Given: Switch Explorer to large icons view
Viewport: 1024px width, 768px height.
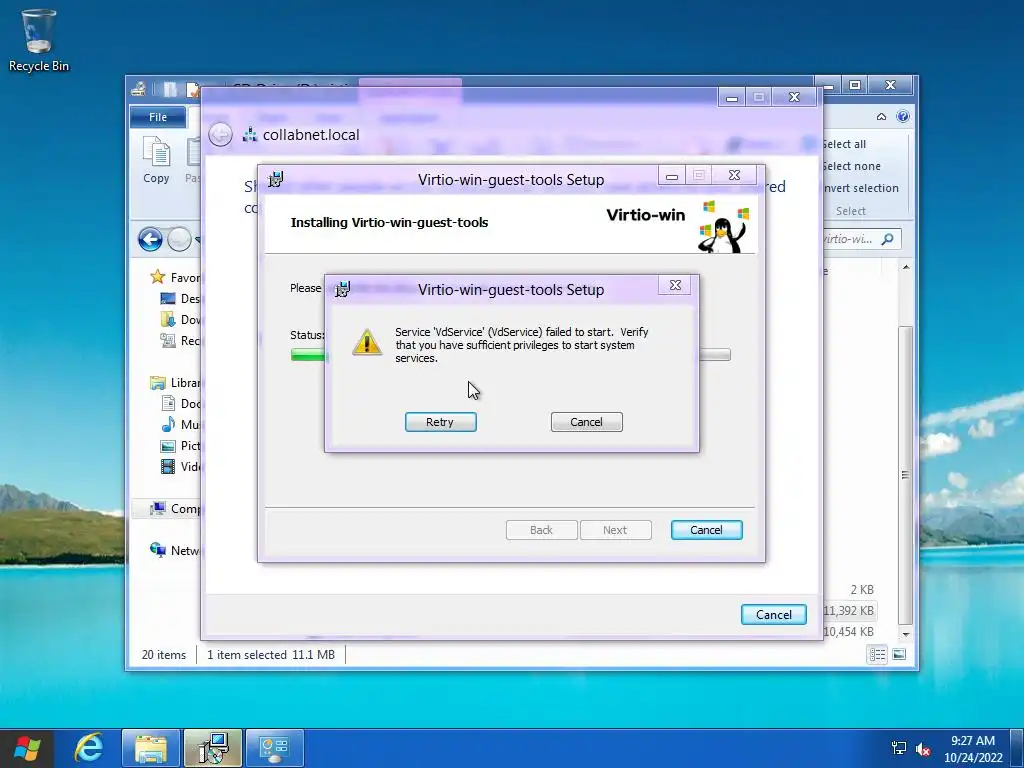Looking at the screenshot, I should (x=899, y=654).
